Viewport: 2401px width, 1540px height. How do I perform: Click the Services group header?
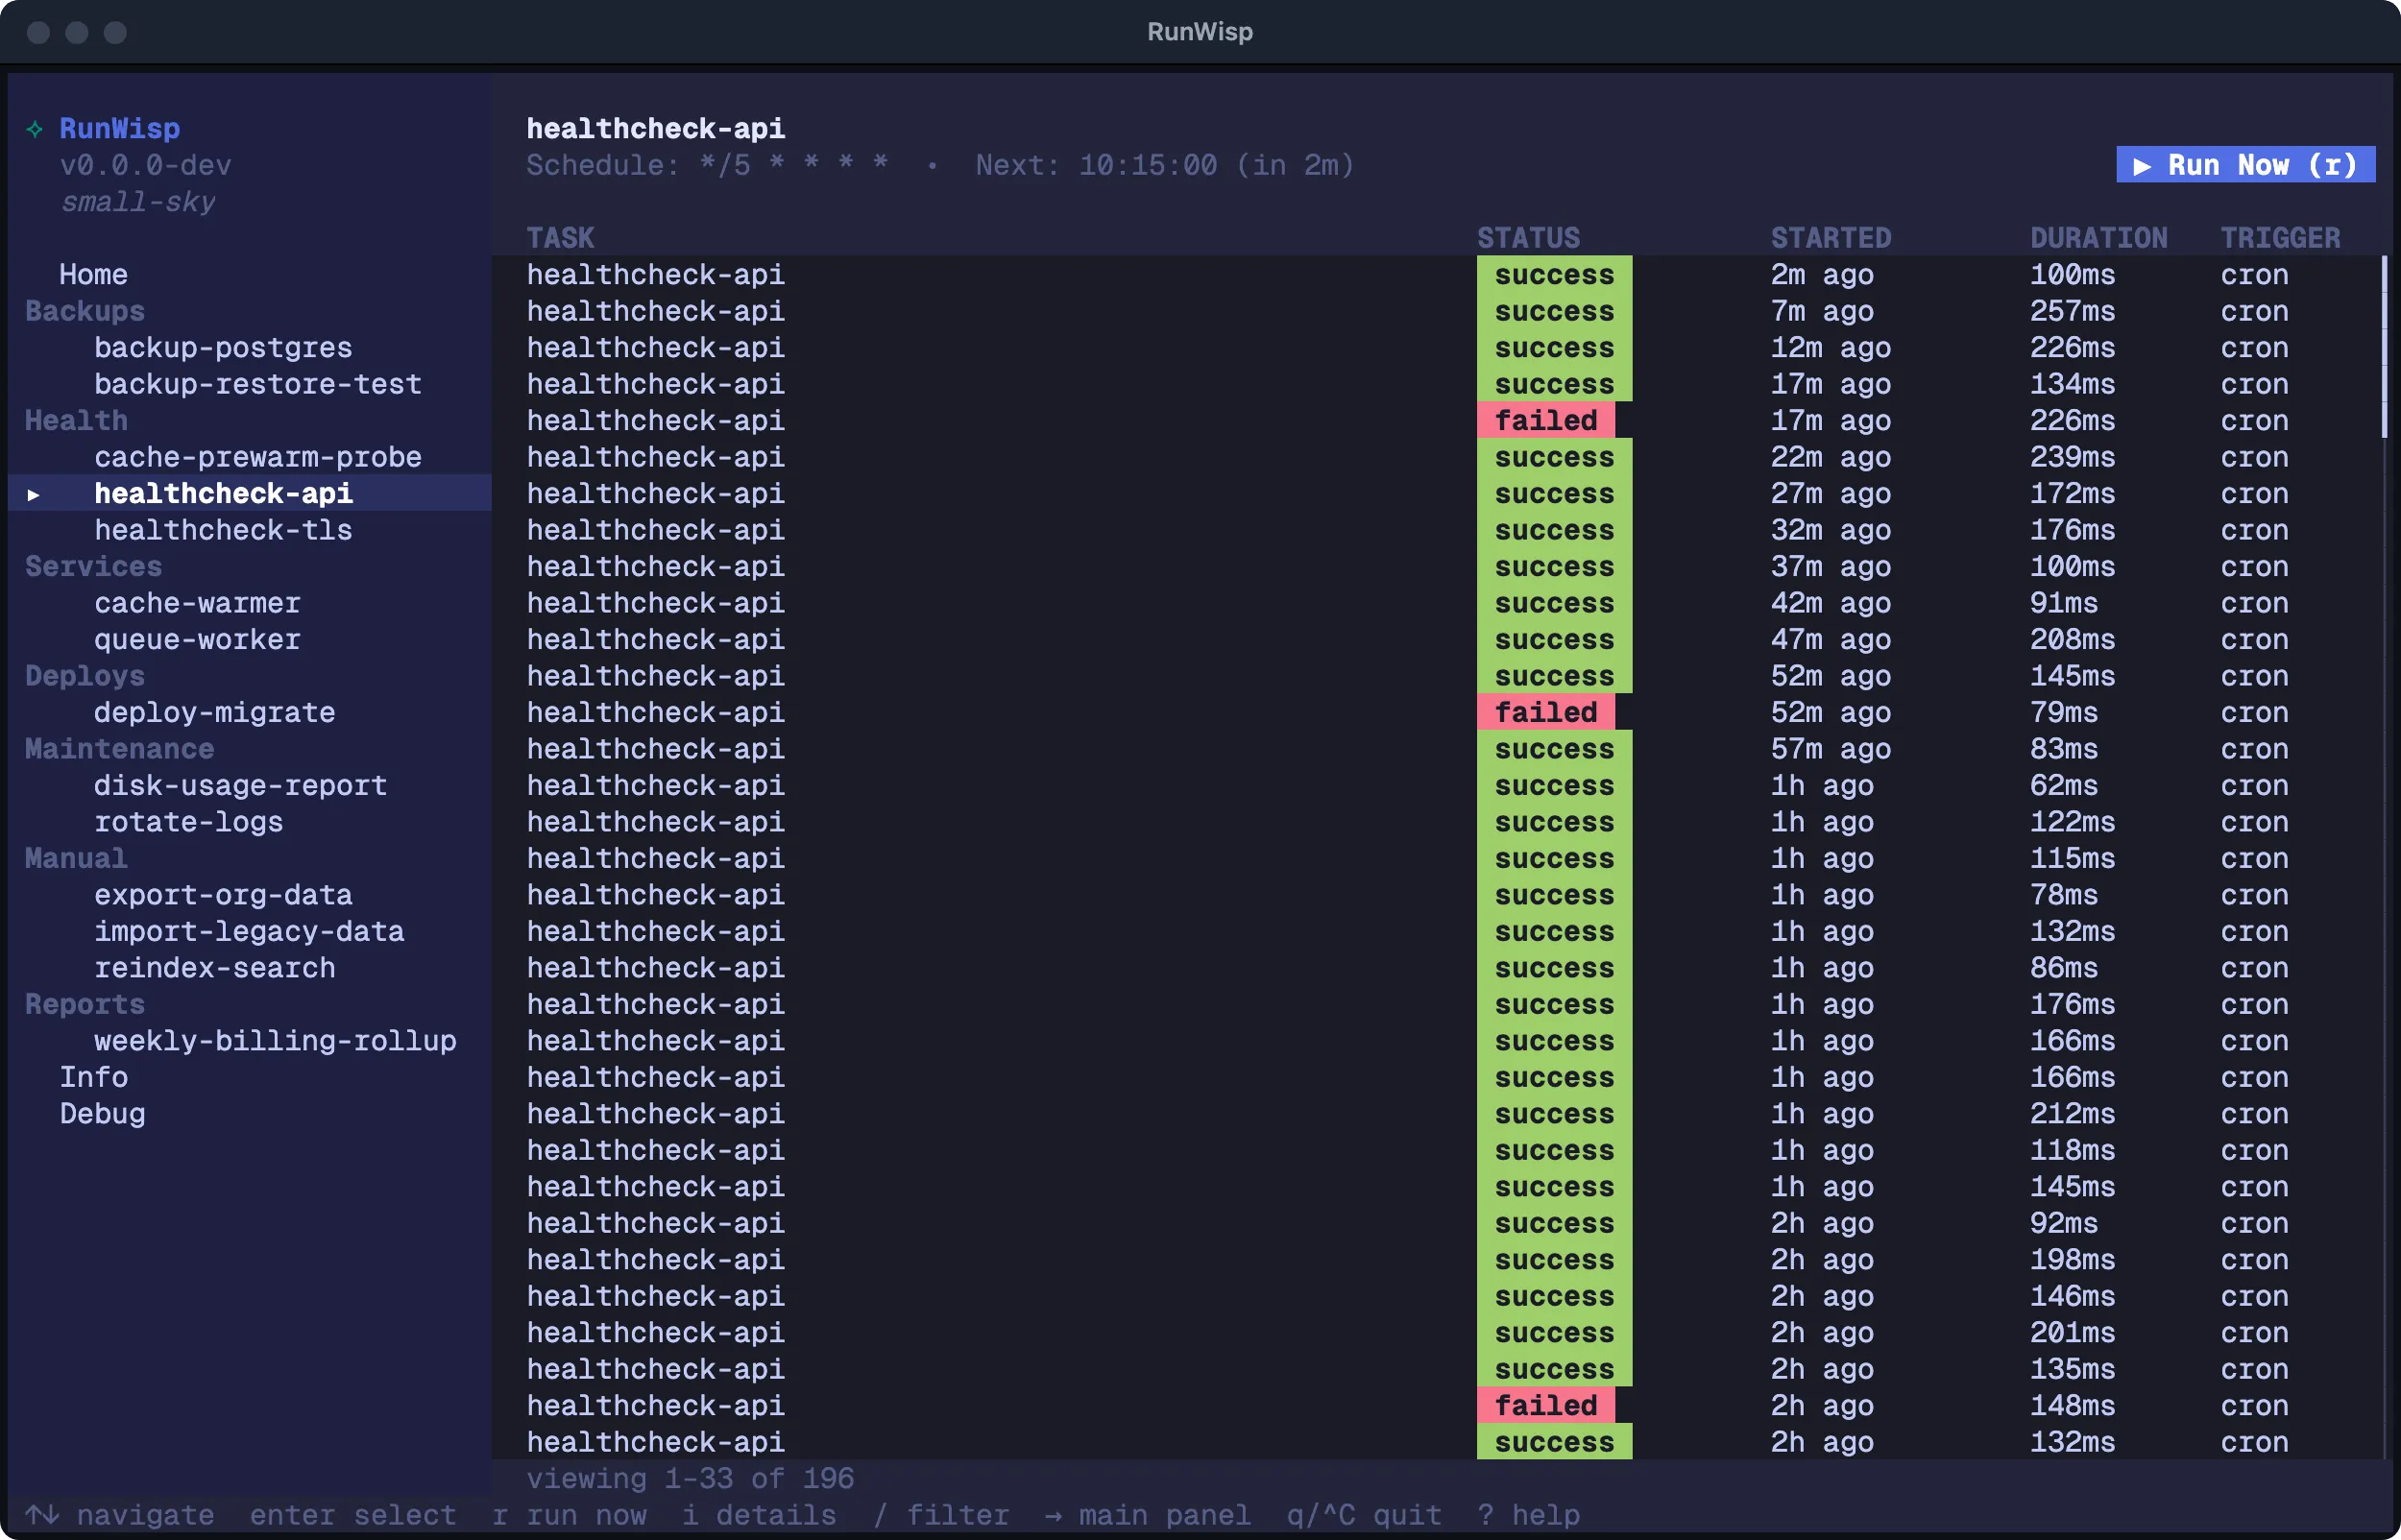[x=93, y=566]
